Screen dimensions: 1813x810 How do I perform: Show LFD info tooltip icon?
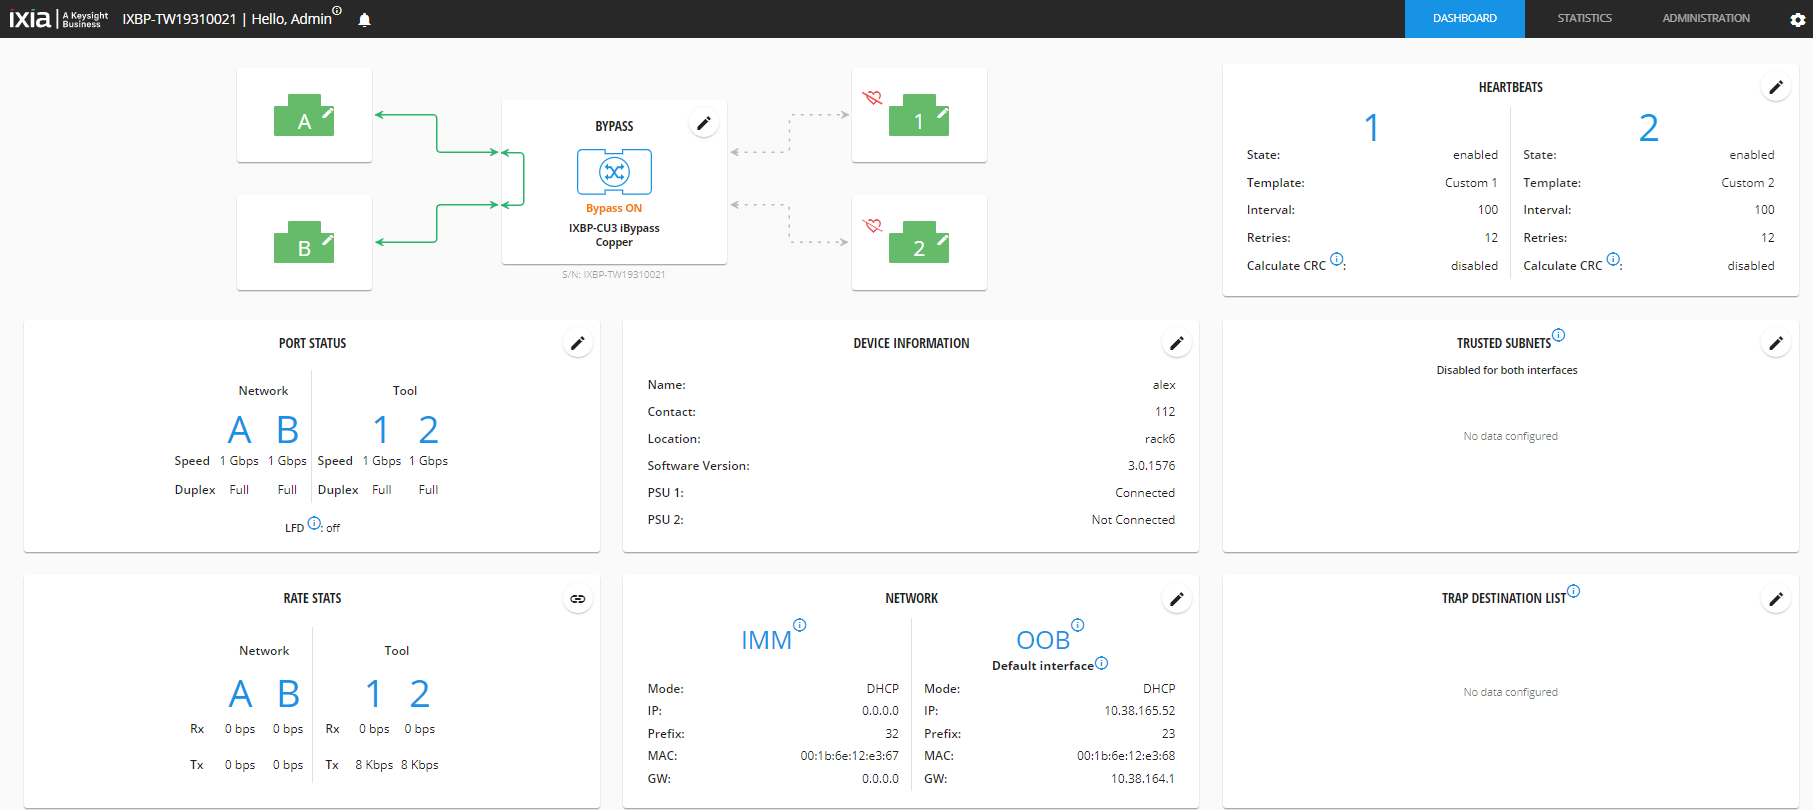314,523
